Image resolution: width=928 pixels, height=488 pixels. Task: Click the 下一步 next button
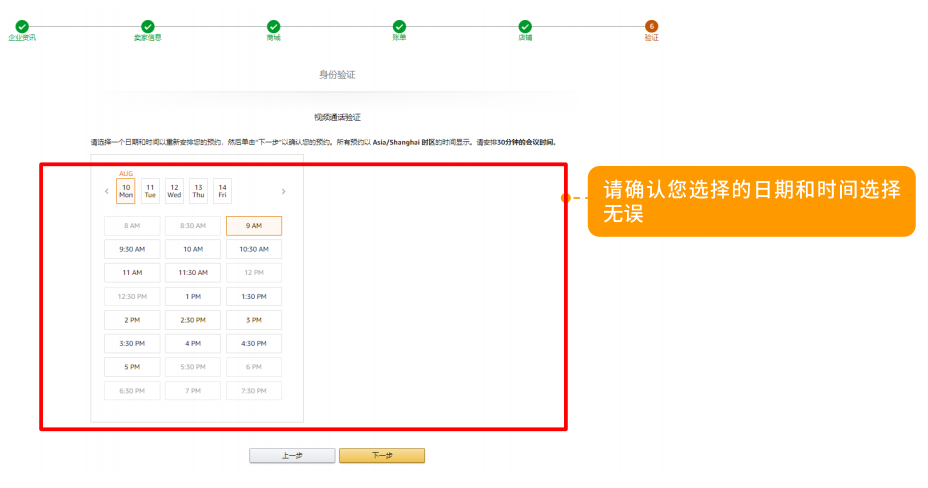[382, 455]
